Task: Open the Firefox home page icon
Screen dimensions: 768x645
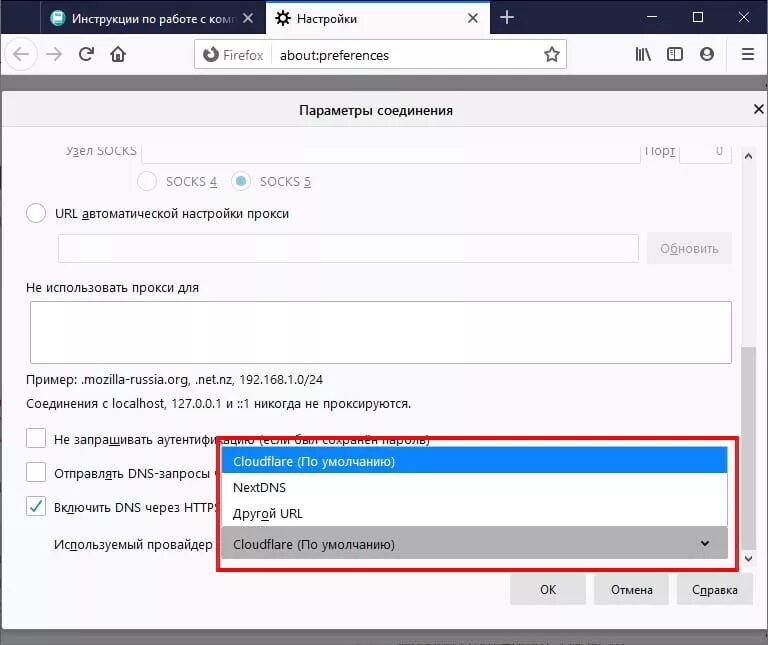Action: 118,54
